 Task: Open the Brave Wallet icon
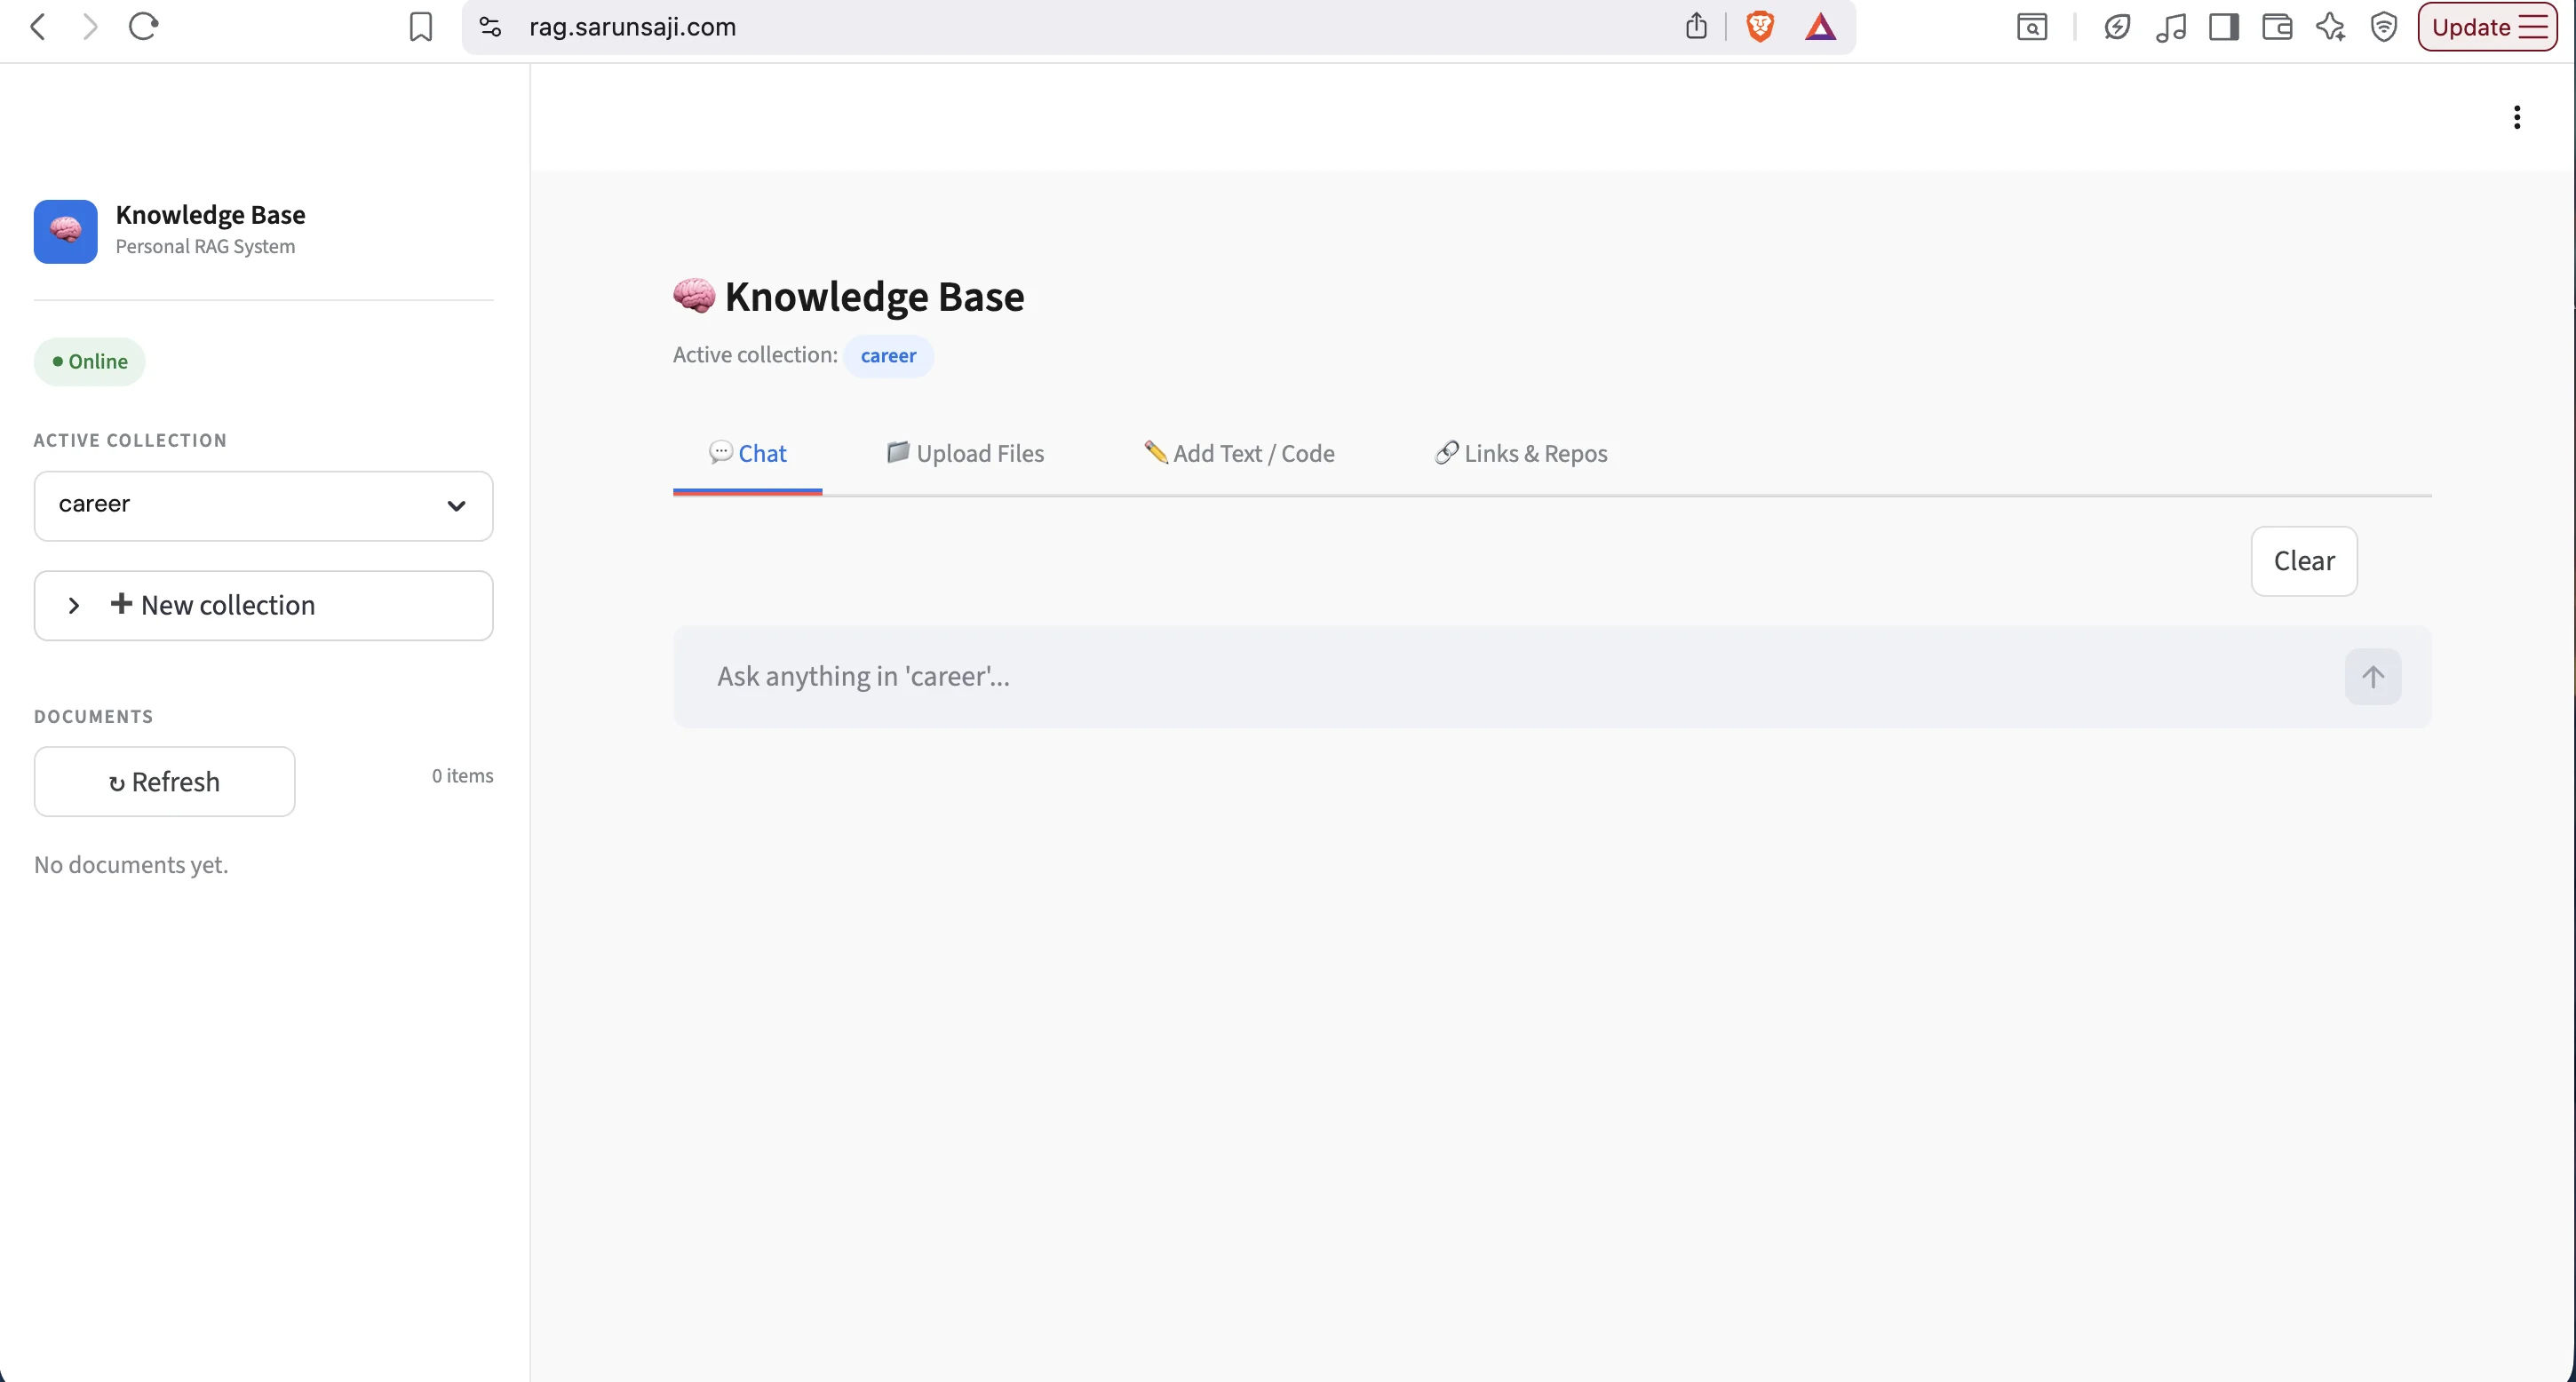pyautogui.click(x=2277, y=27)
